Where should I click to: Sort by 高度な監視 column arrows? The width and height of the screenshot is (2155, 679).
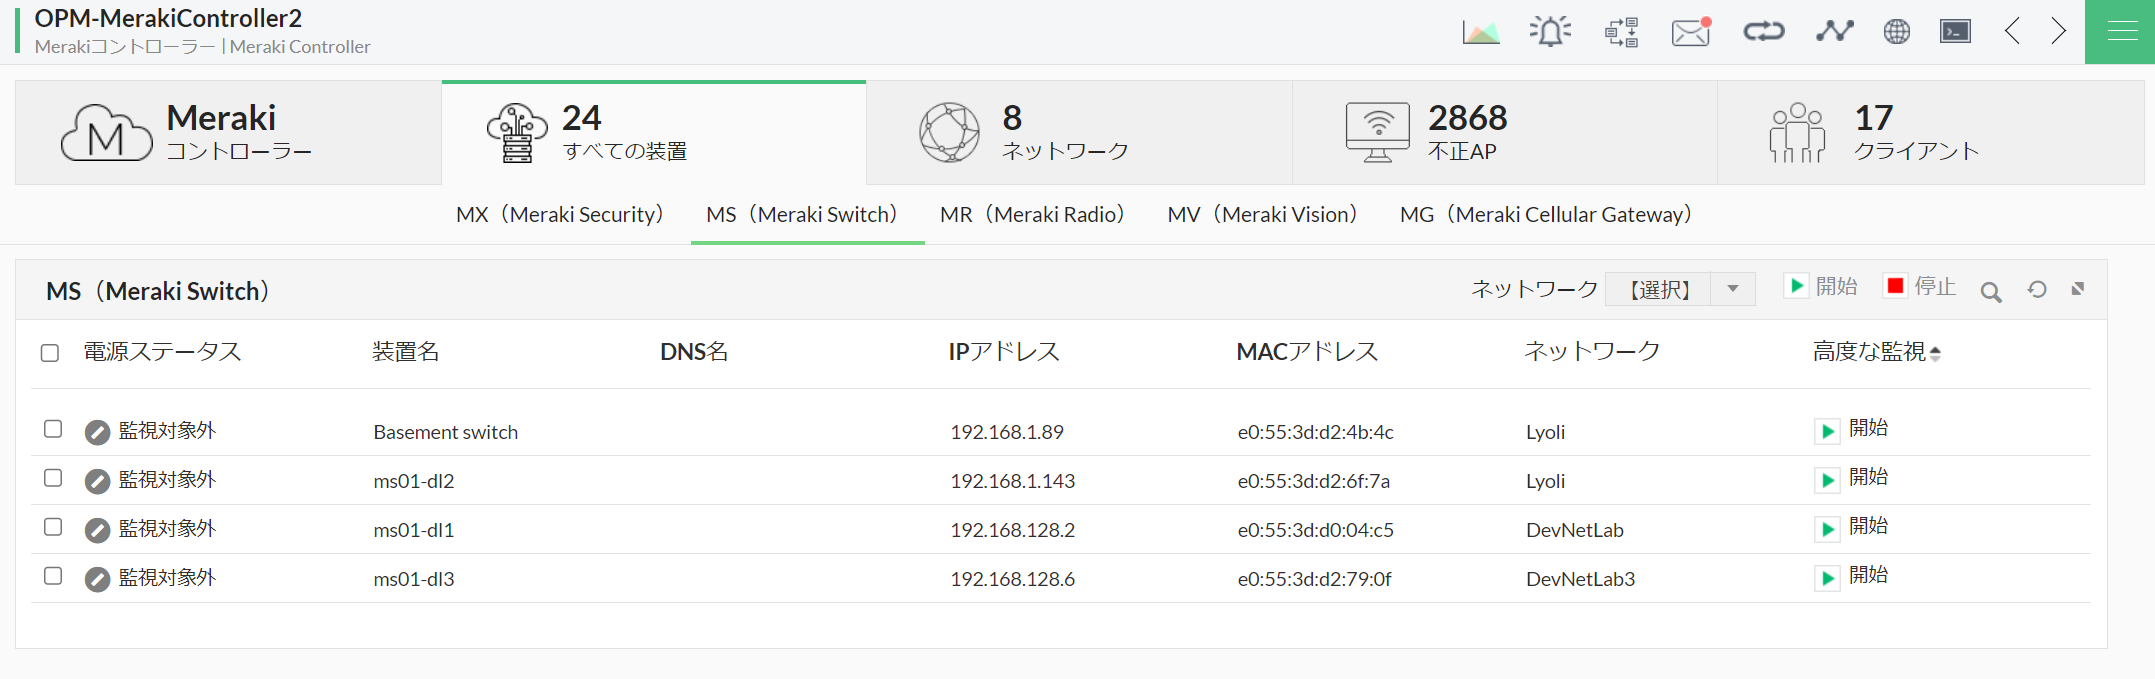point(1935,353)
